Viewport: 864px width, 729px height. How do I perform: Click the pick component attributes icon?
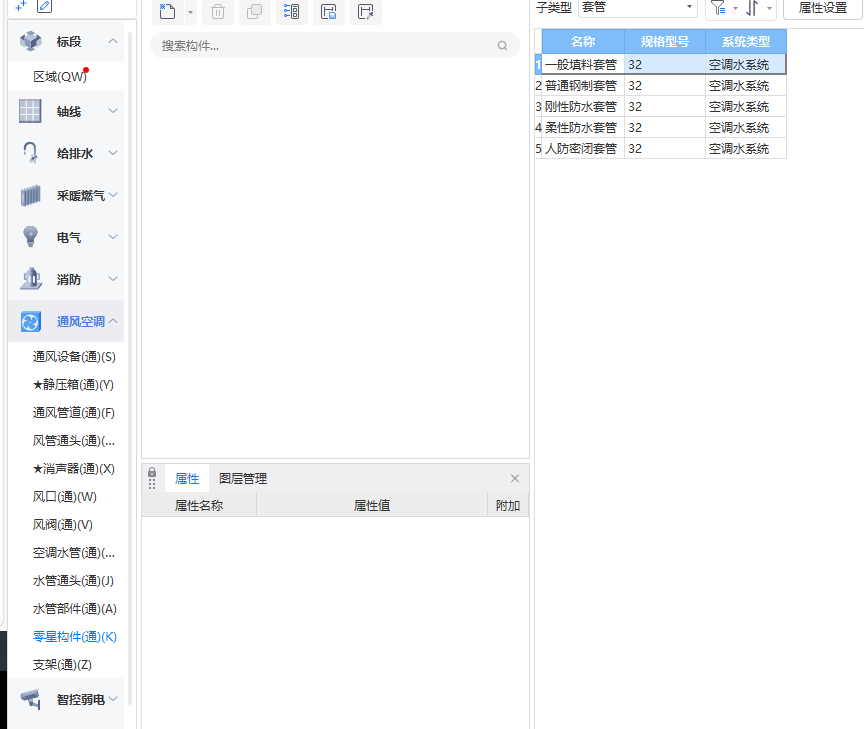(365, 11)
